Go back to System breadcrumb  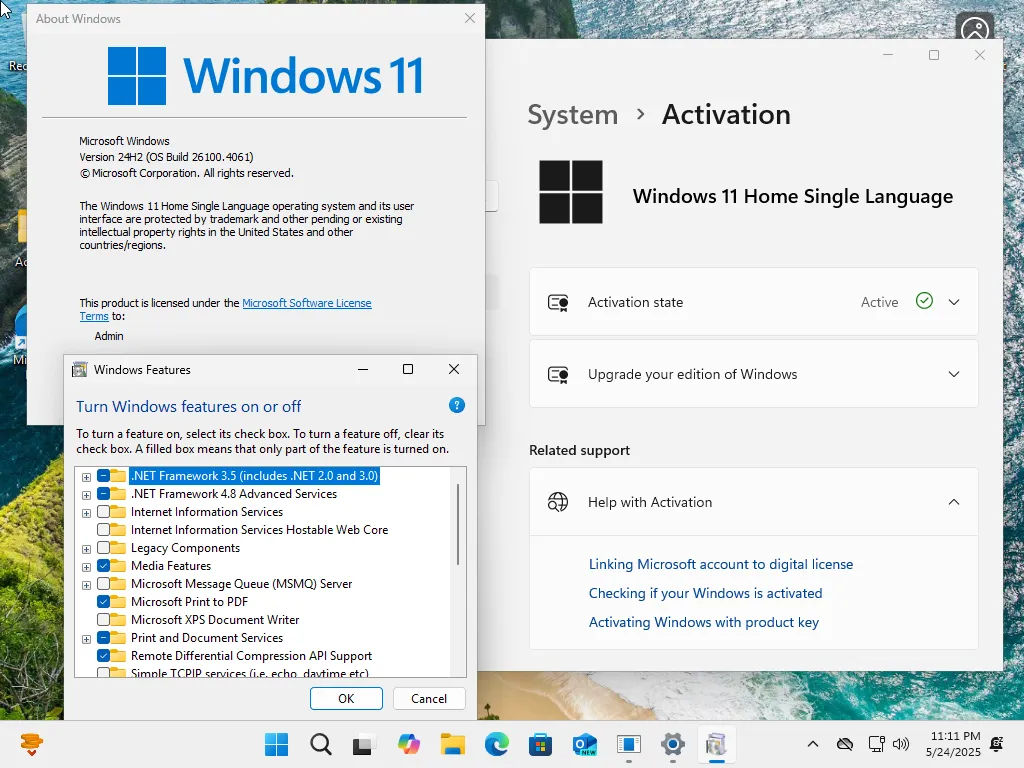pos(573,115)
